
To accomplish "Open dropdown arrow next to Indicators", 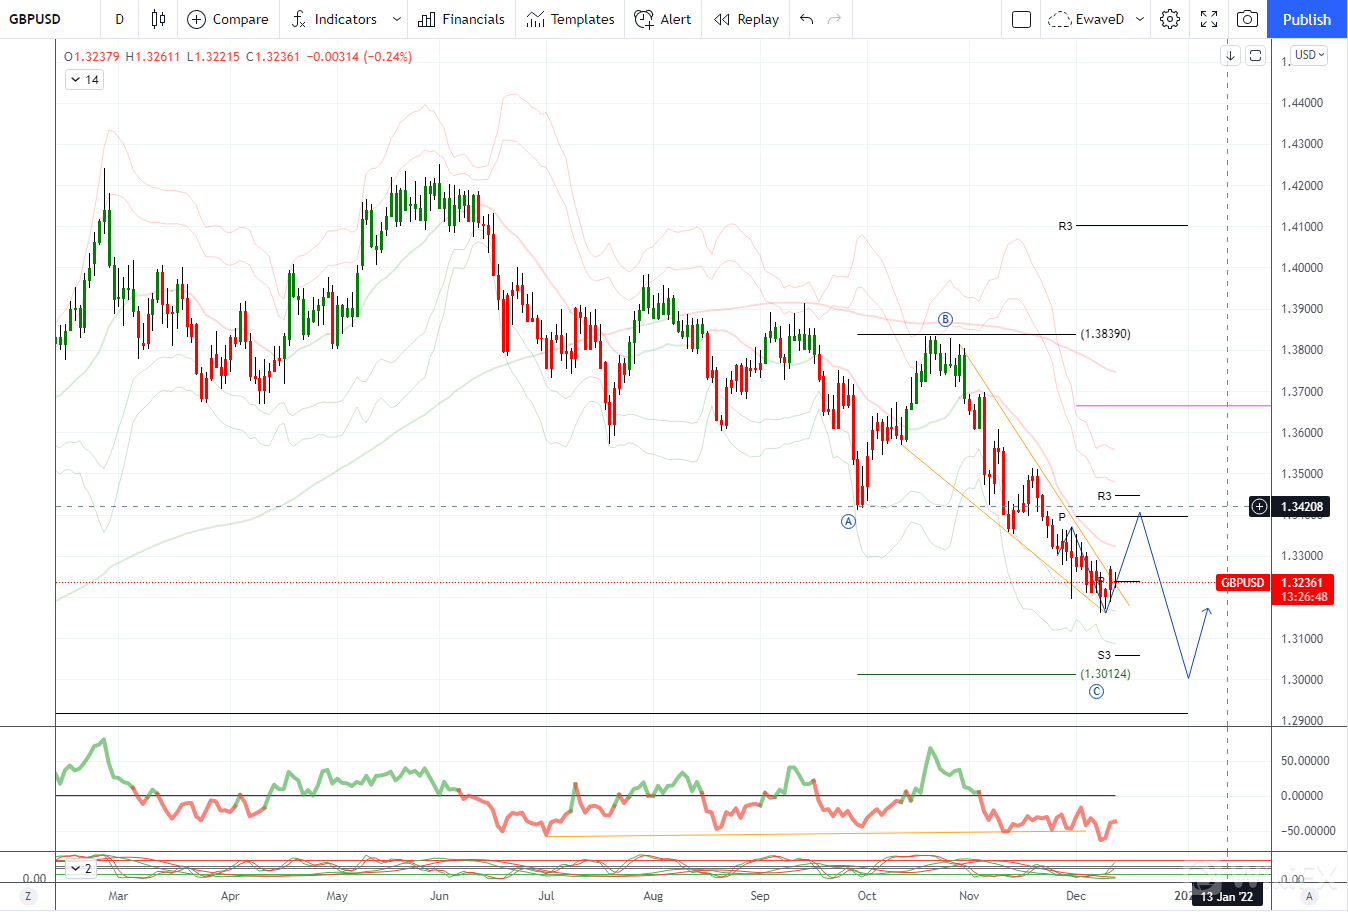I will 397,19.
